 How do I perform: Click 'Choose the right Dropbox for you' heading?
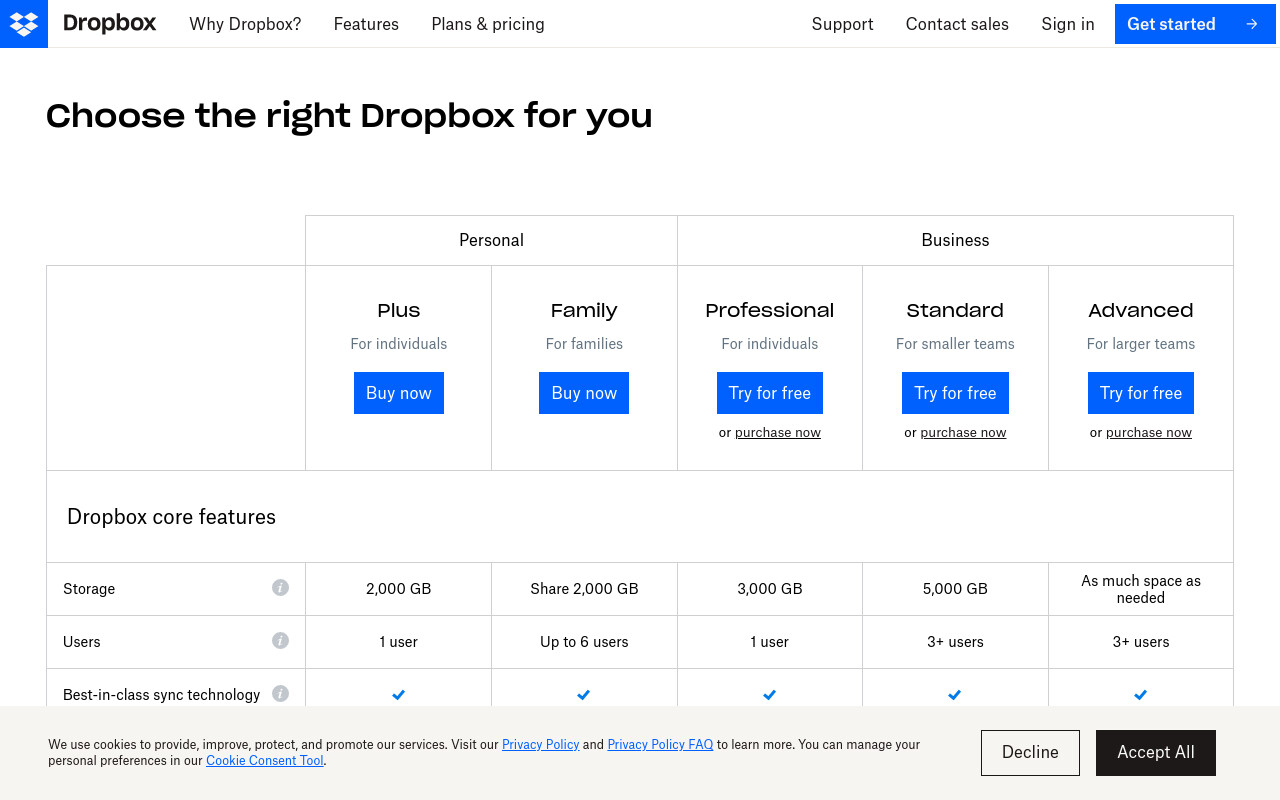point(349,117)
